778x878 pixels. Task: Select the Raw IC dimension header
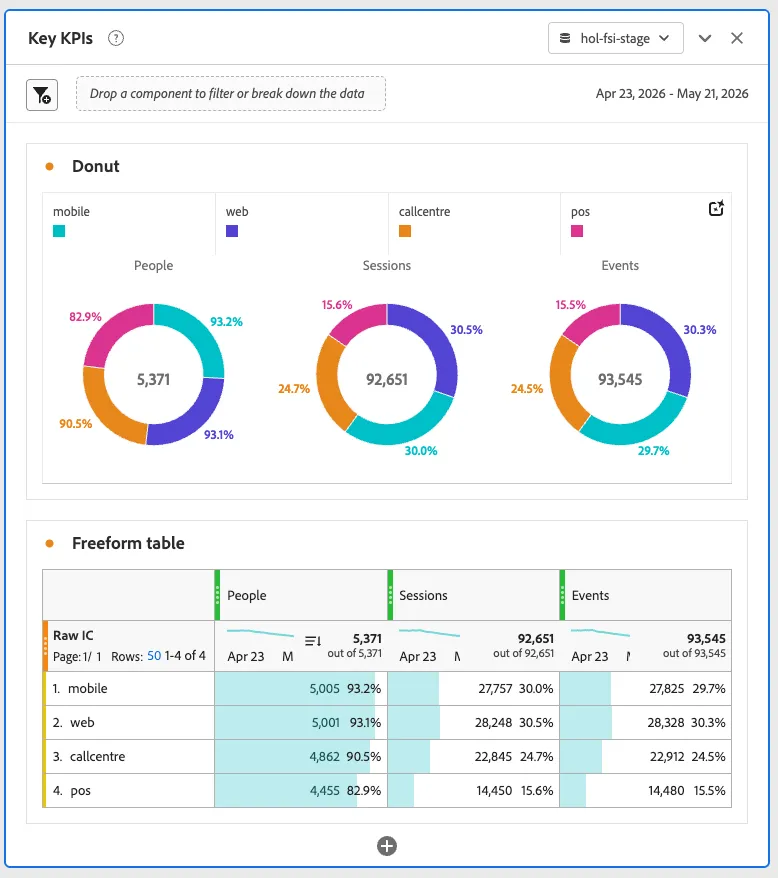click(129, 646)
